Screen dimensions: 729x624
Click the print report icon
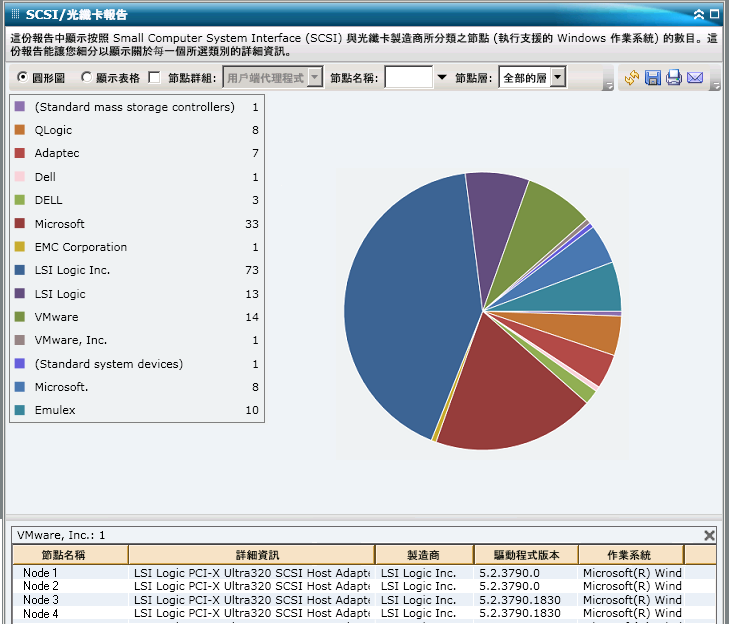coord(674,78)
